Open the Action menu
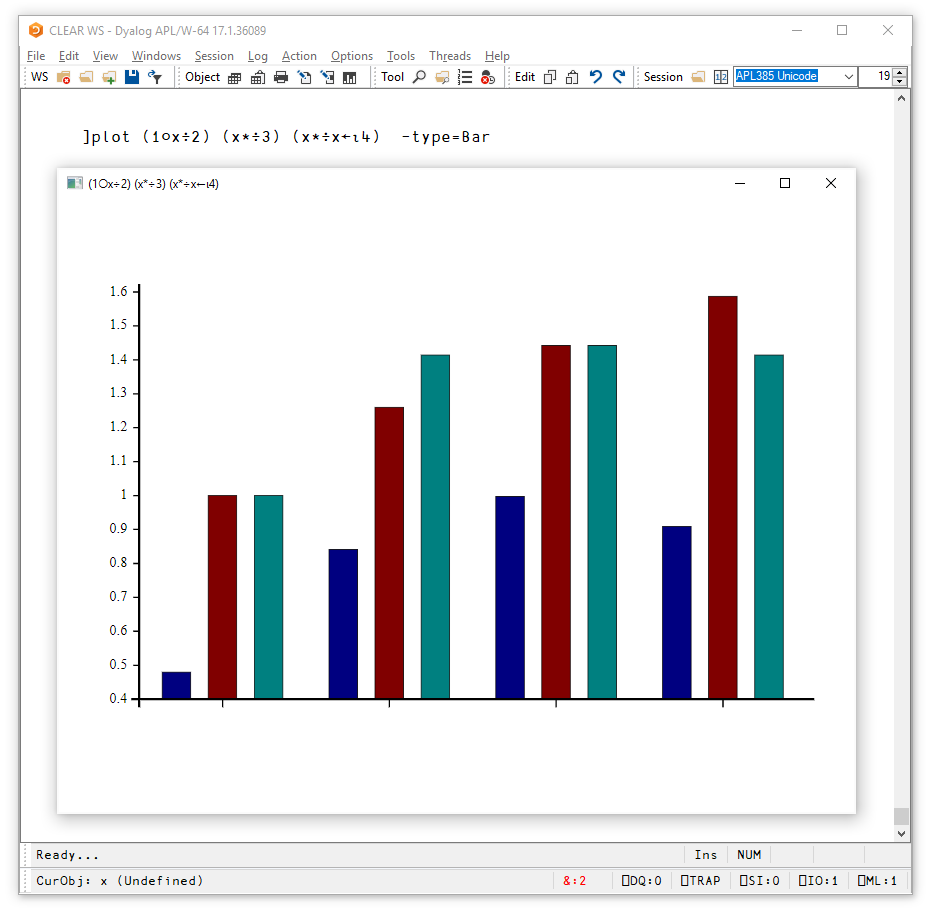934x917 pixels. (299, 56)
